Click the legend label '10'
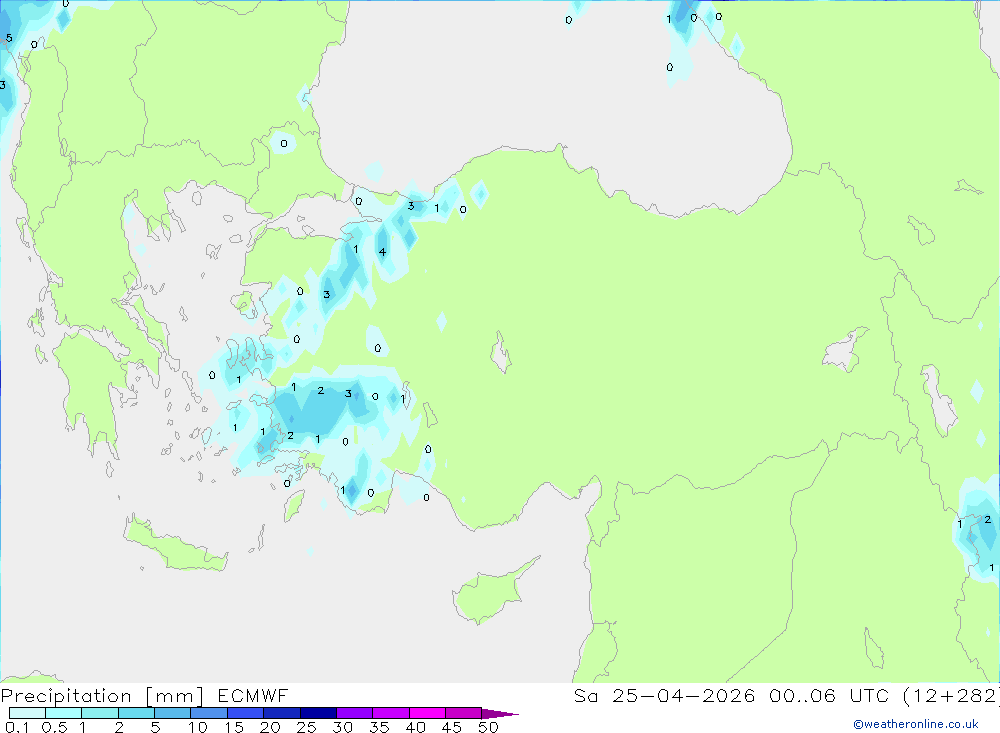This screenshot has height=733, width=1000. coord(198,727)
